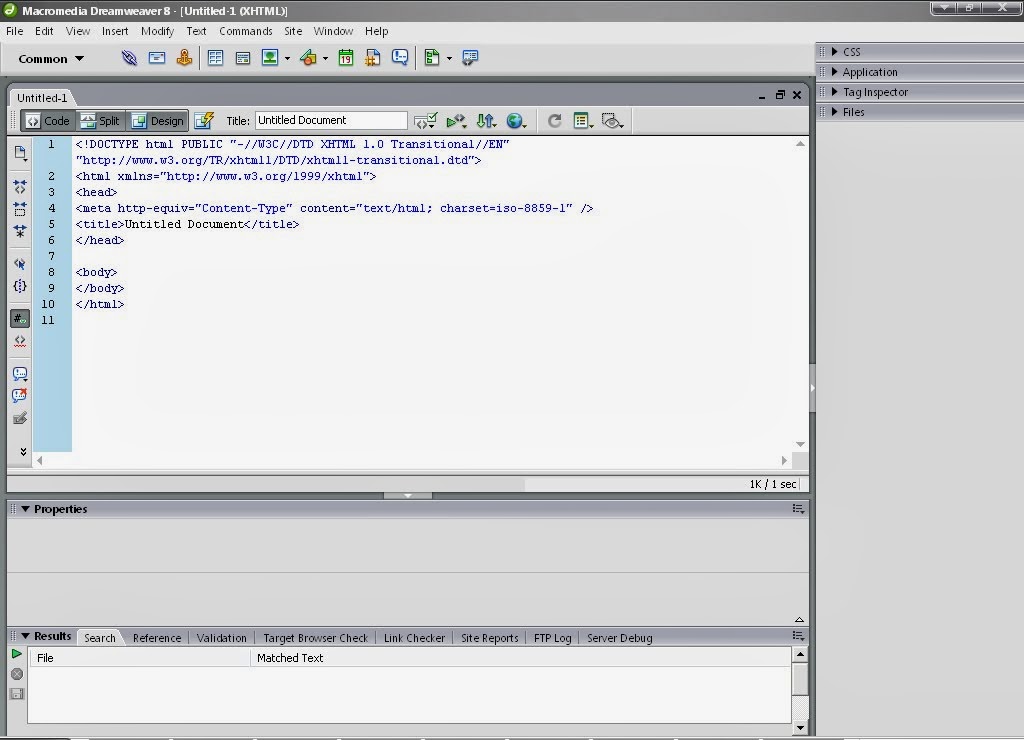Open the Site Reports tab
The width and height of the screenshot is (1024, 740).
[489, 638]
